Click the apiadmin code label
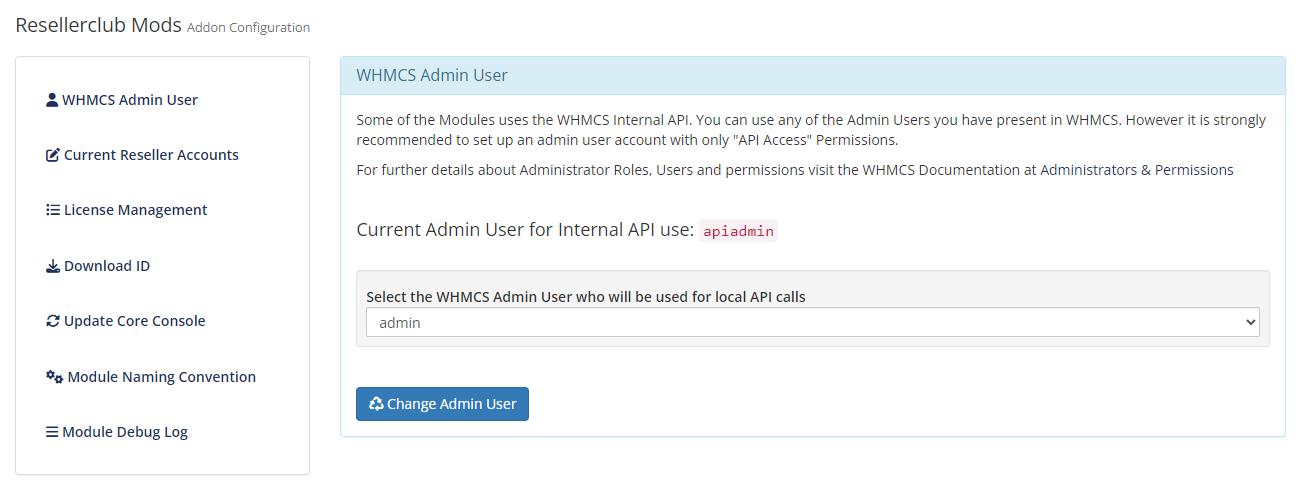 pyautogui.click(x=738, y=231)
